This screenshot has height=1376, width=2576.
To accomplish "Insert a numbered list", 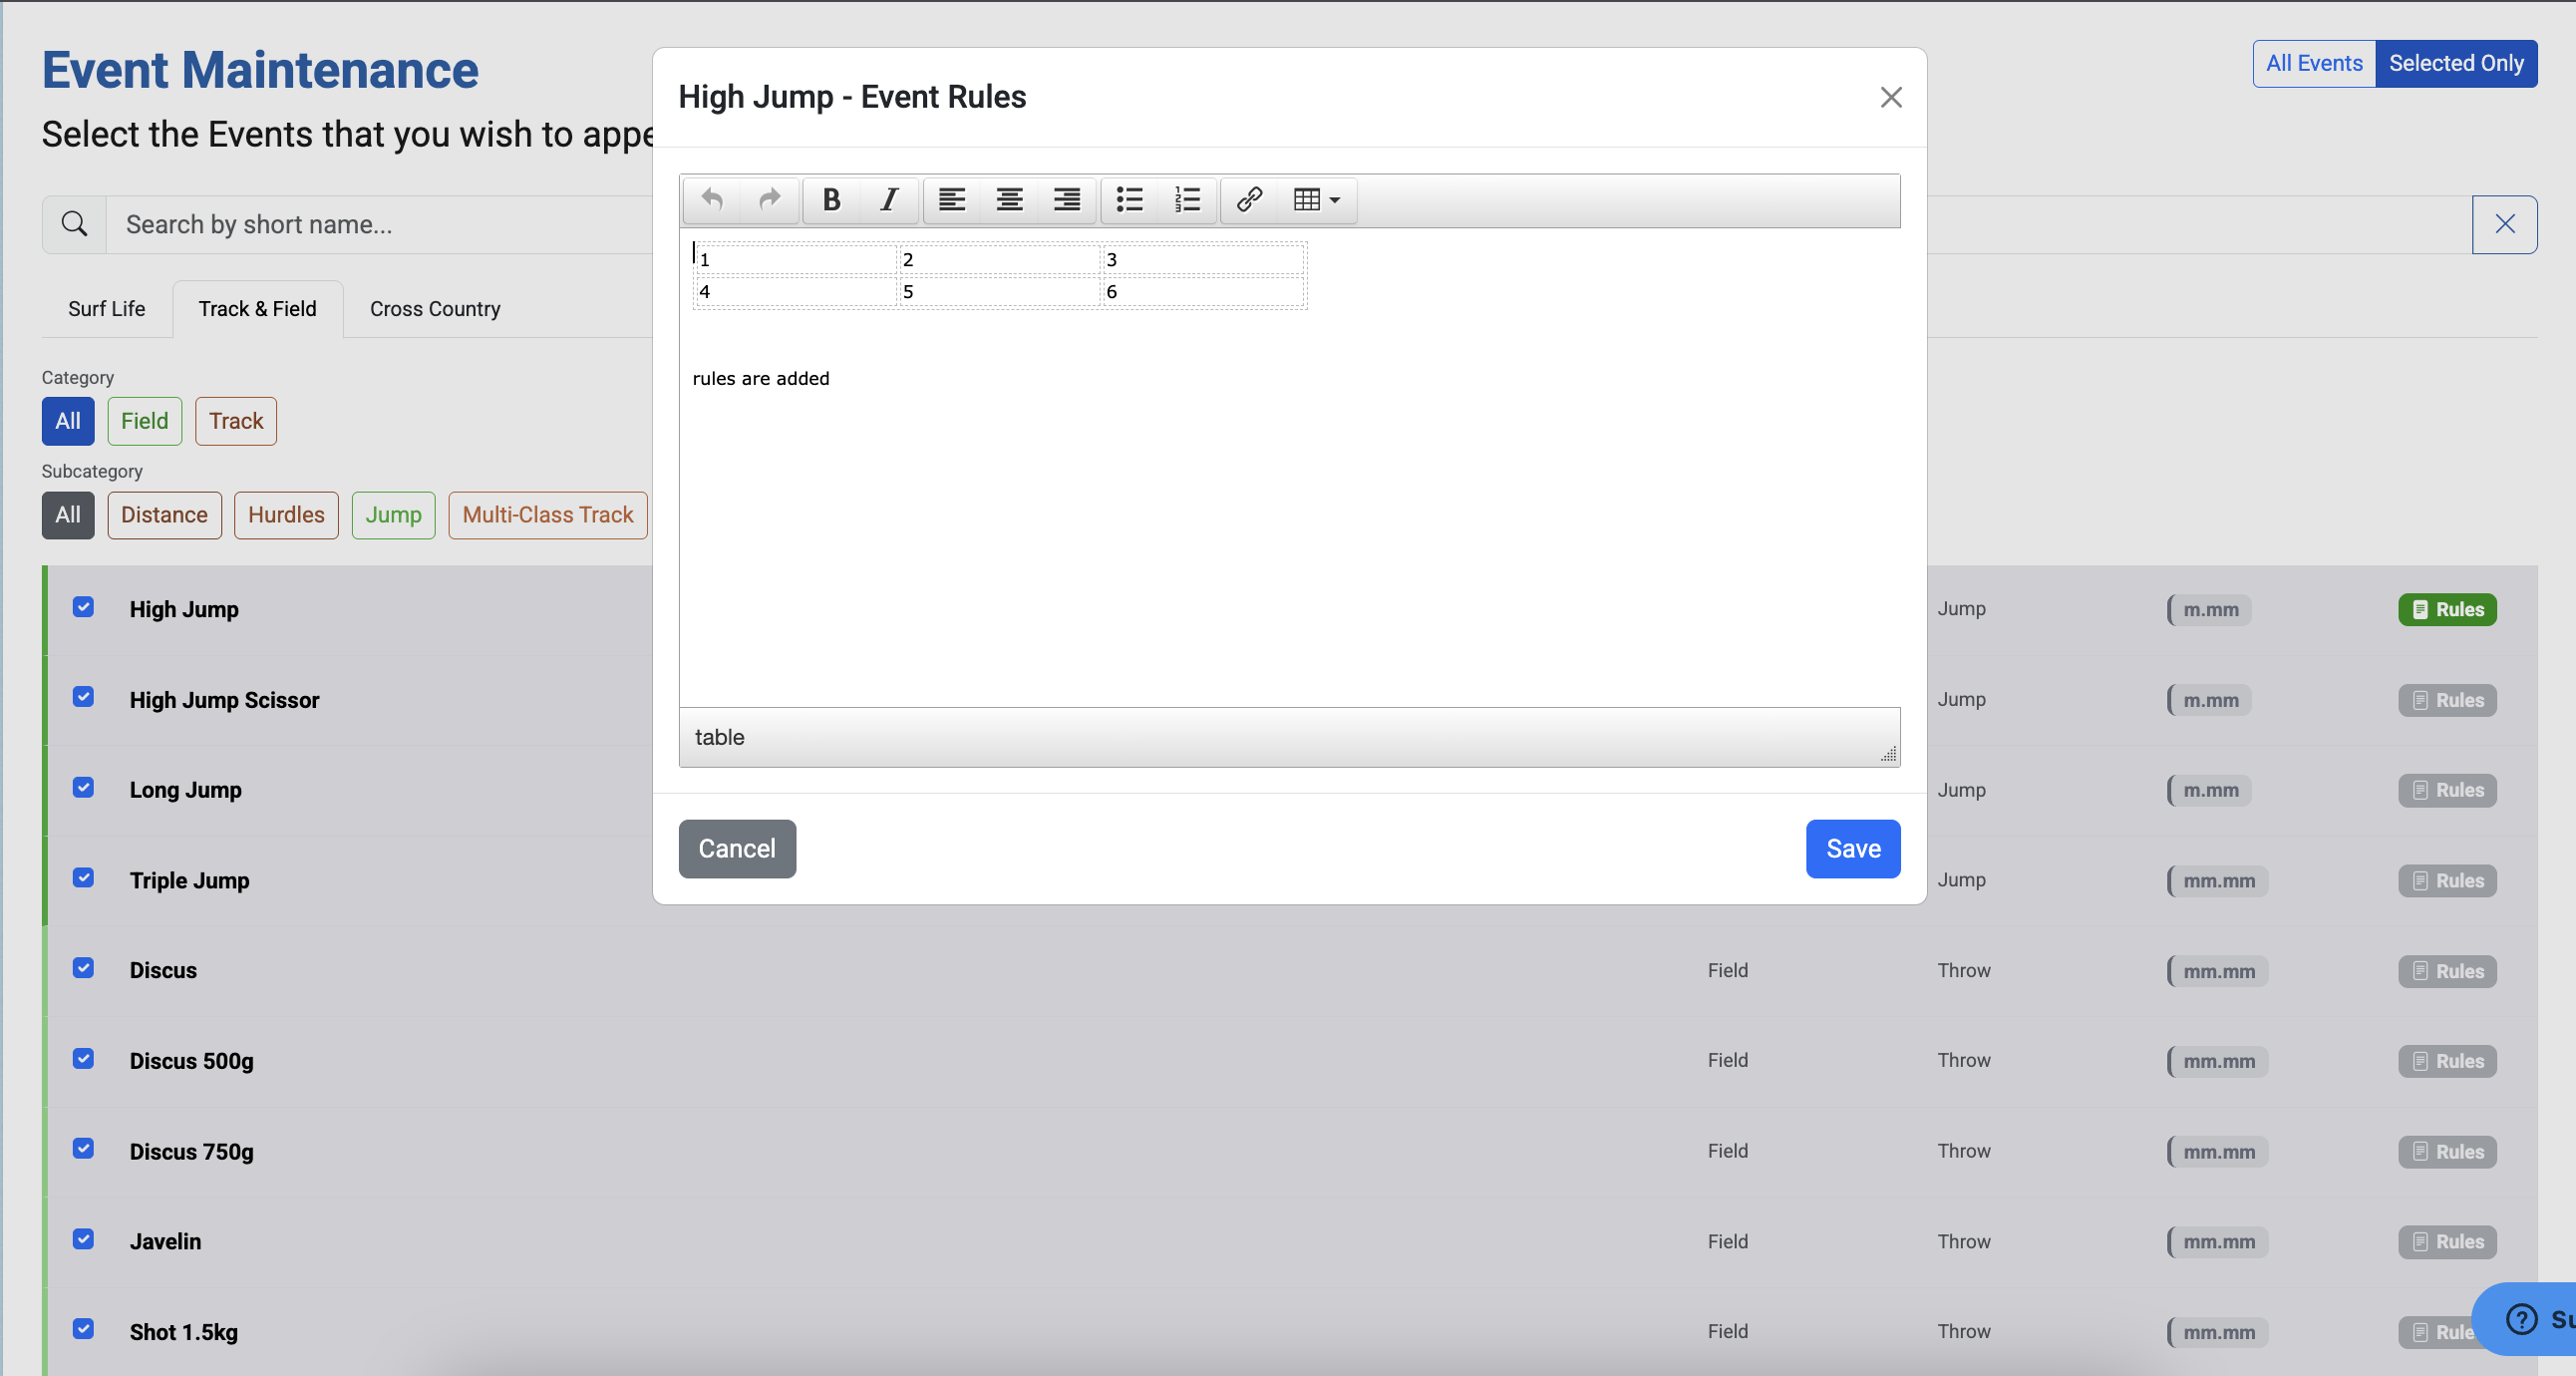I will (x=1187, y=200).
